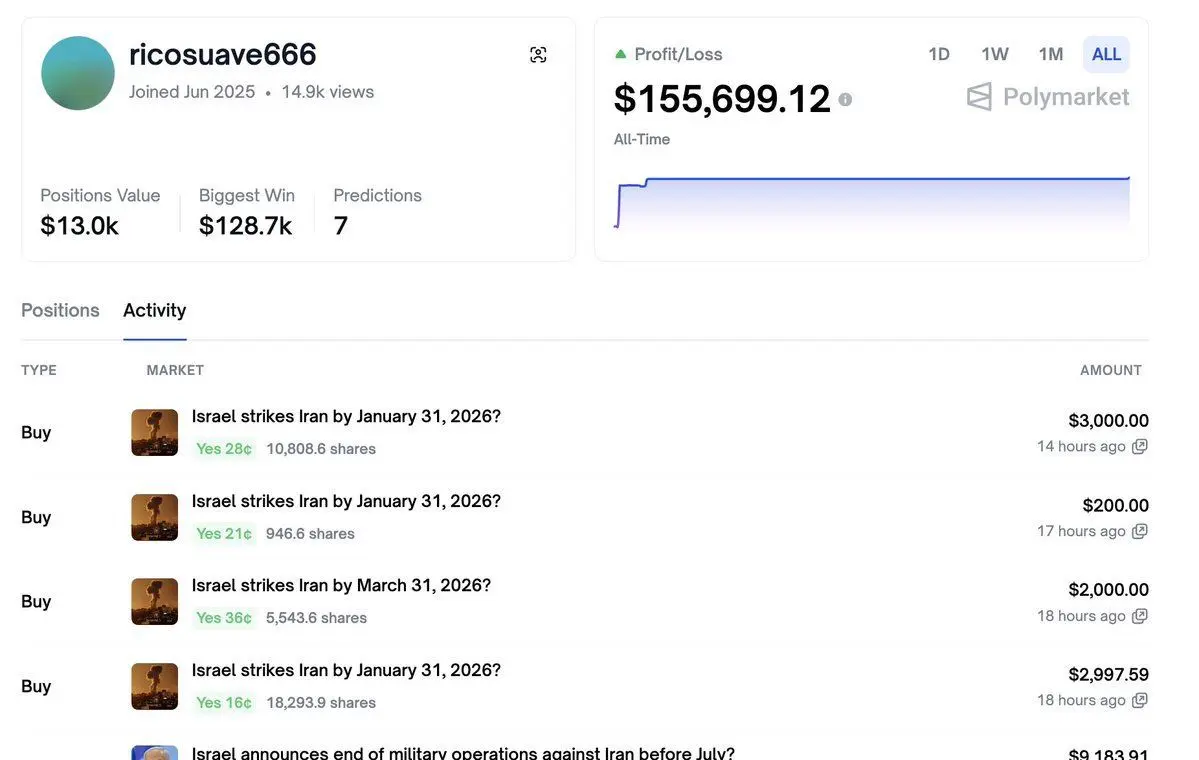Image resolution: width=1199 pixels, height=760 pixels.
Task: Open Israel strikes Iran by March 31 market
Action: pyautogui.click(x=341, y=583)
